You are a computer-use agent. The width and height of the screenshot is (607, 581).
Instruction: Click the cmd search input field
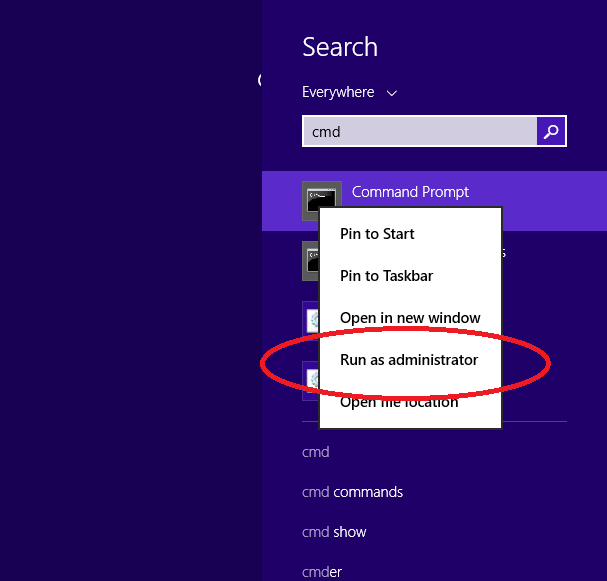pyautogui.click(x=420, y=131)
